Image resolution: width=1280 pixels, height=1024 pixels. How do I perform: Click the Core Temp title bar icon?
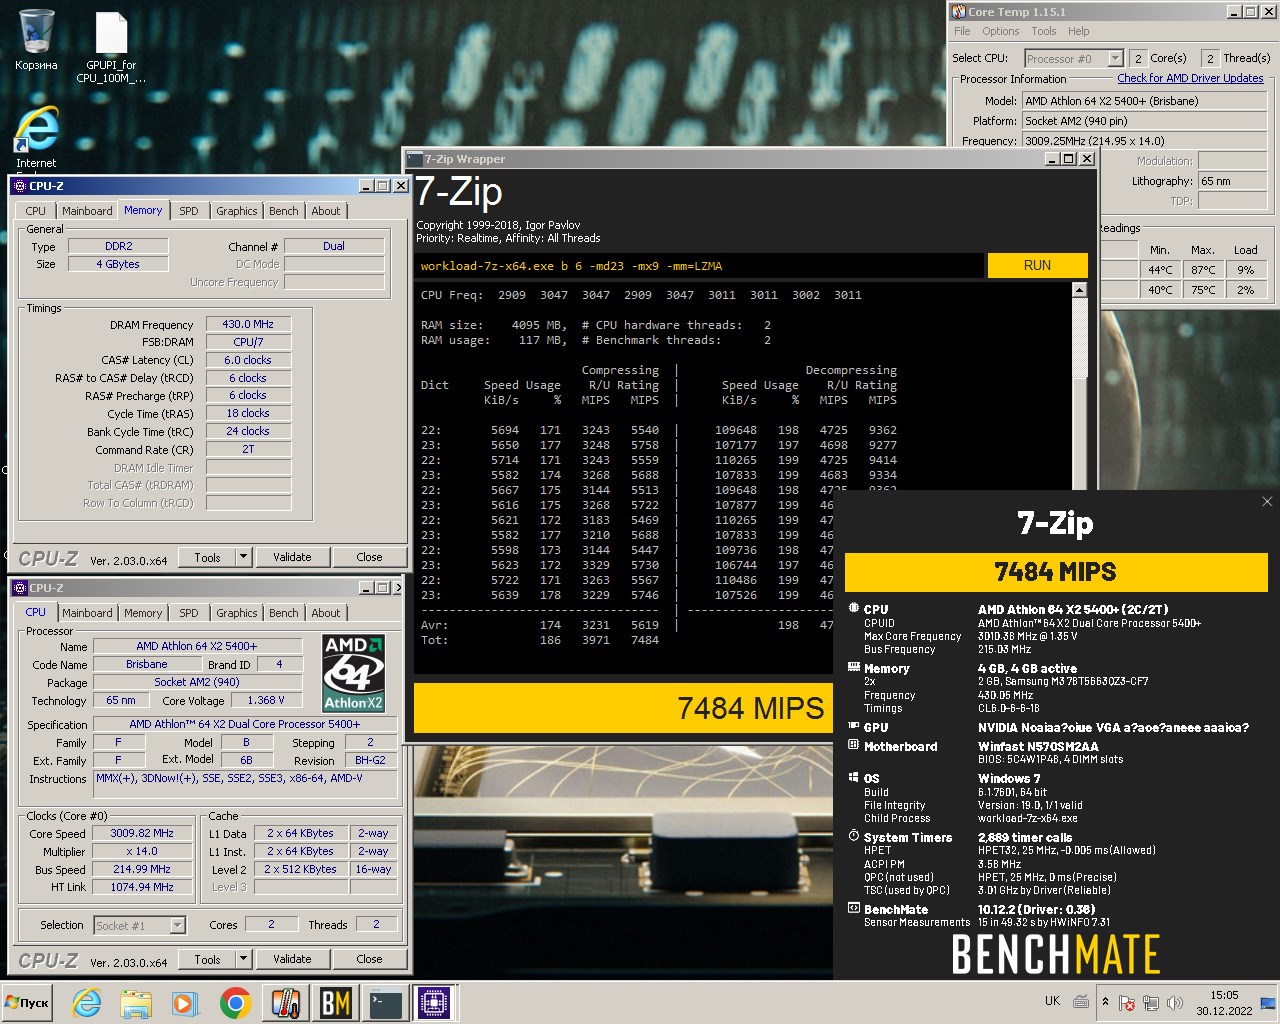pyautogui.click(x=959, y=12)
